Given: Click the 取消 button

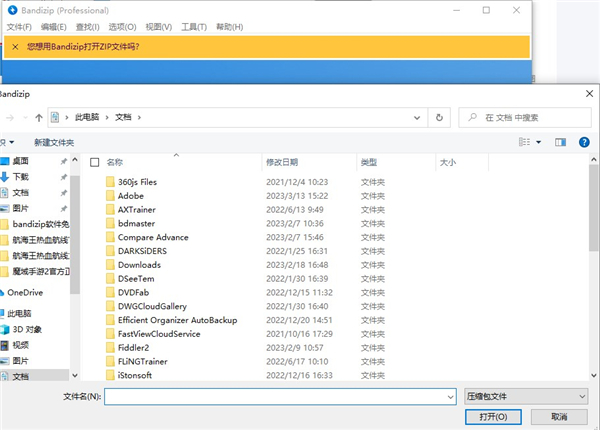Looking at the screenshot, I should (x=559, y=417).
